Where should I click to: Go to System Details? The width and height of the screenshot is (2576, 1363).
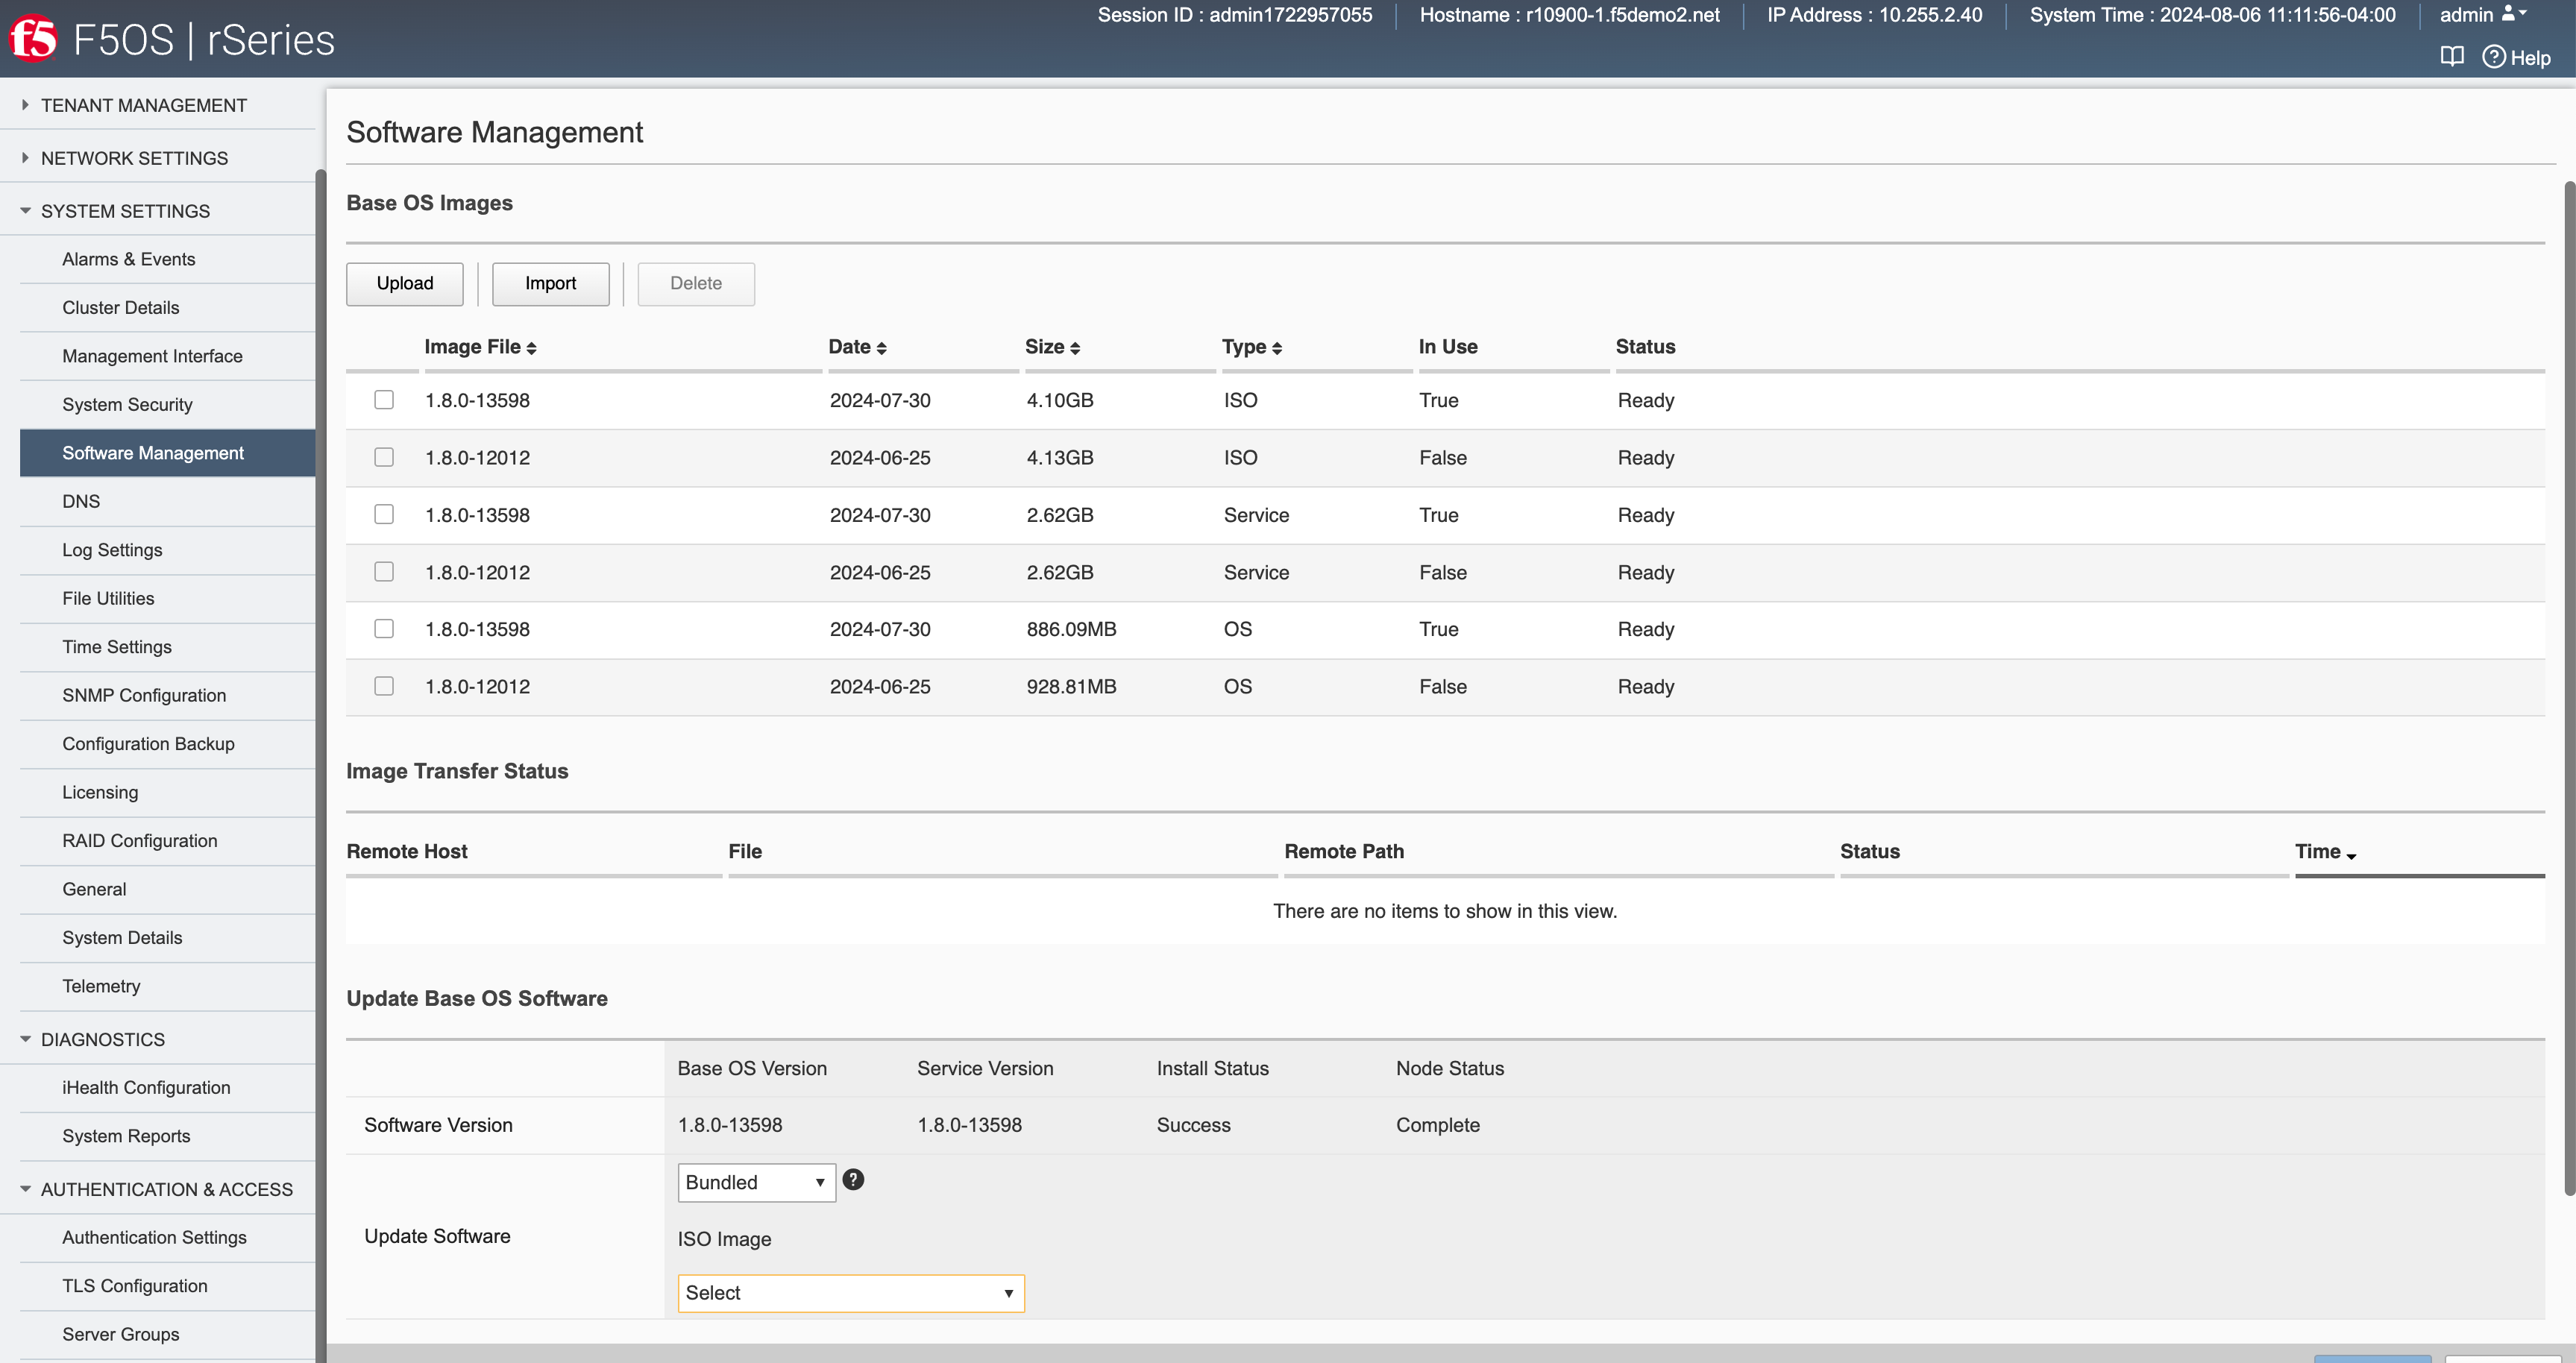coord(168,938)
